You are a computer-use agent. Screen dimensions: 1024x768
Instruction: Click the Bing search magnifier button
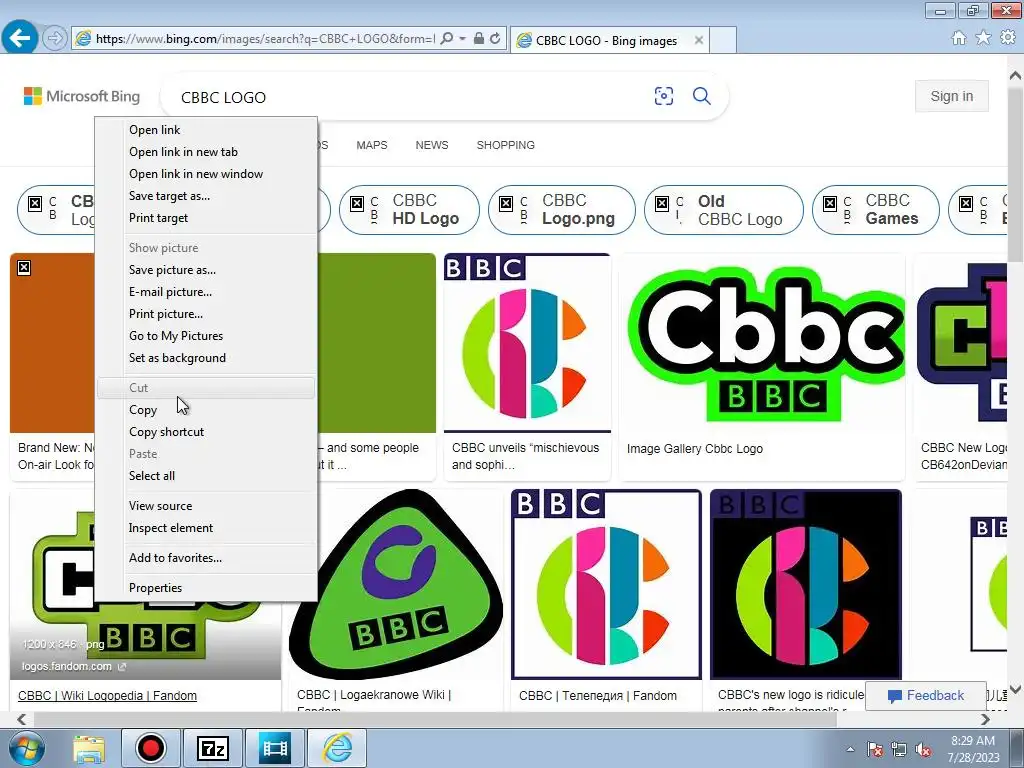click(x=702, y=96)
